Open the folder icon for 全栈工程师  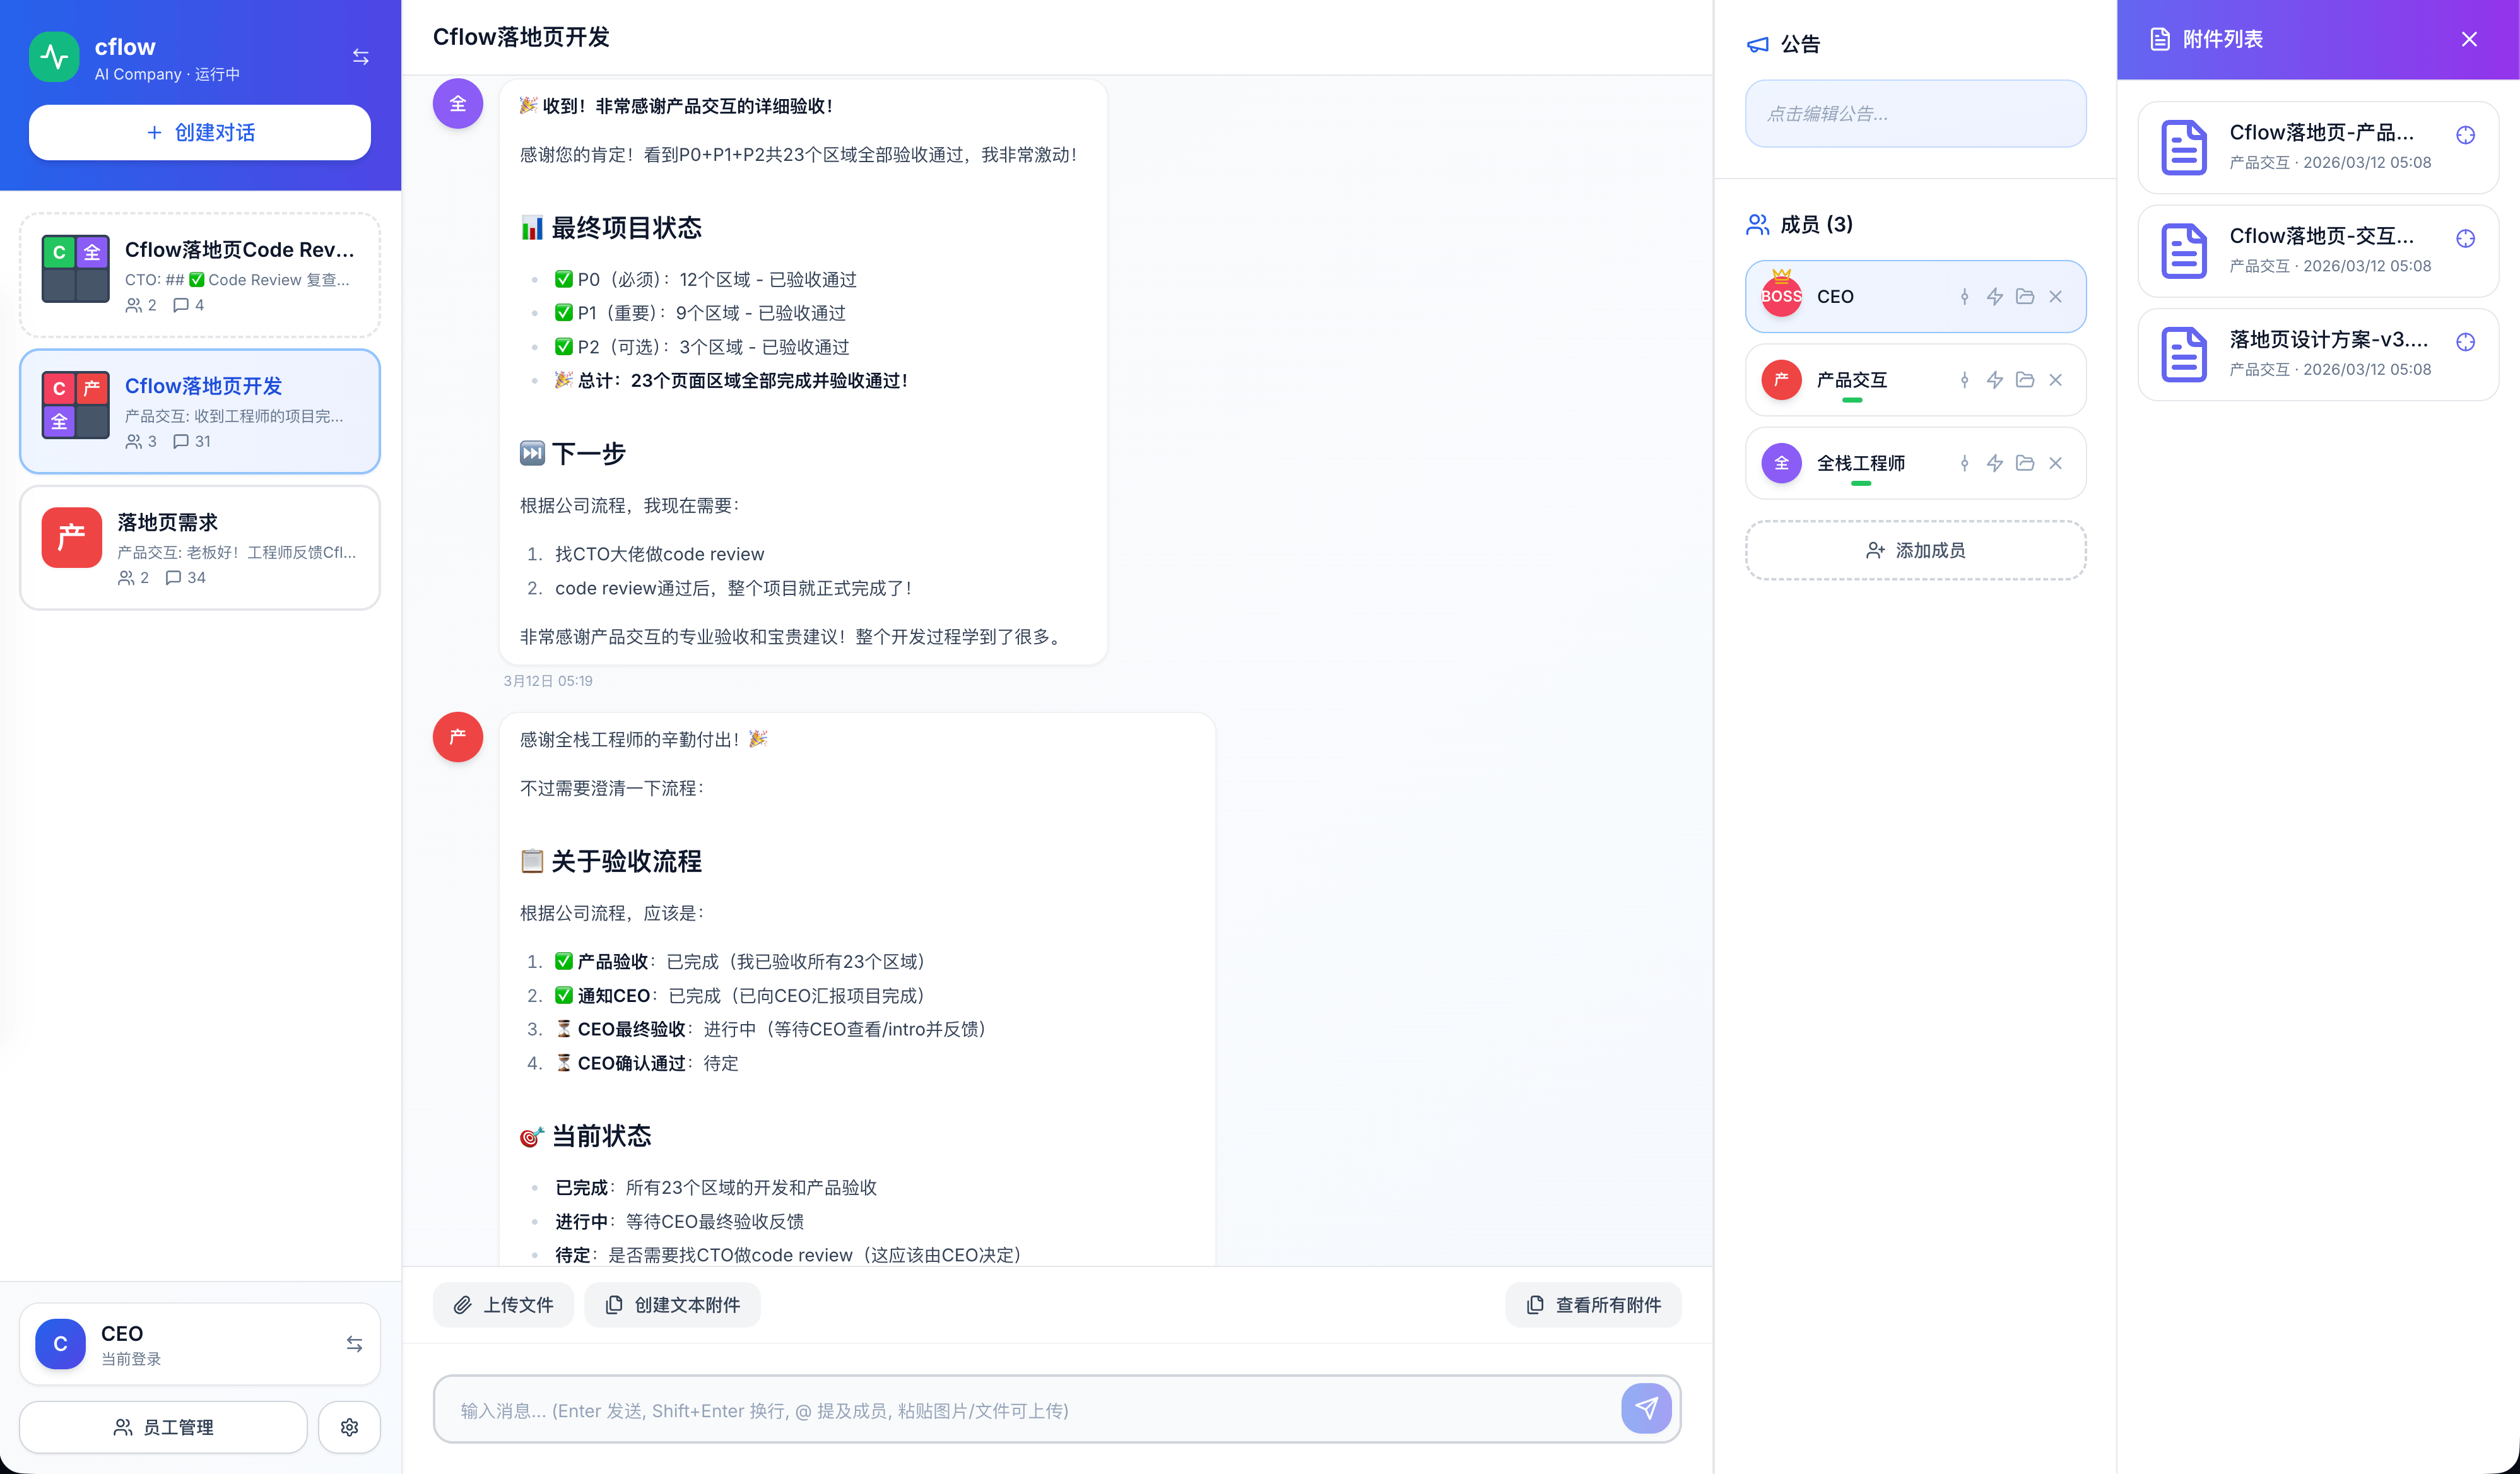tap(2025, 463)
